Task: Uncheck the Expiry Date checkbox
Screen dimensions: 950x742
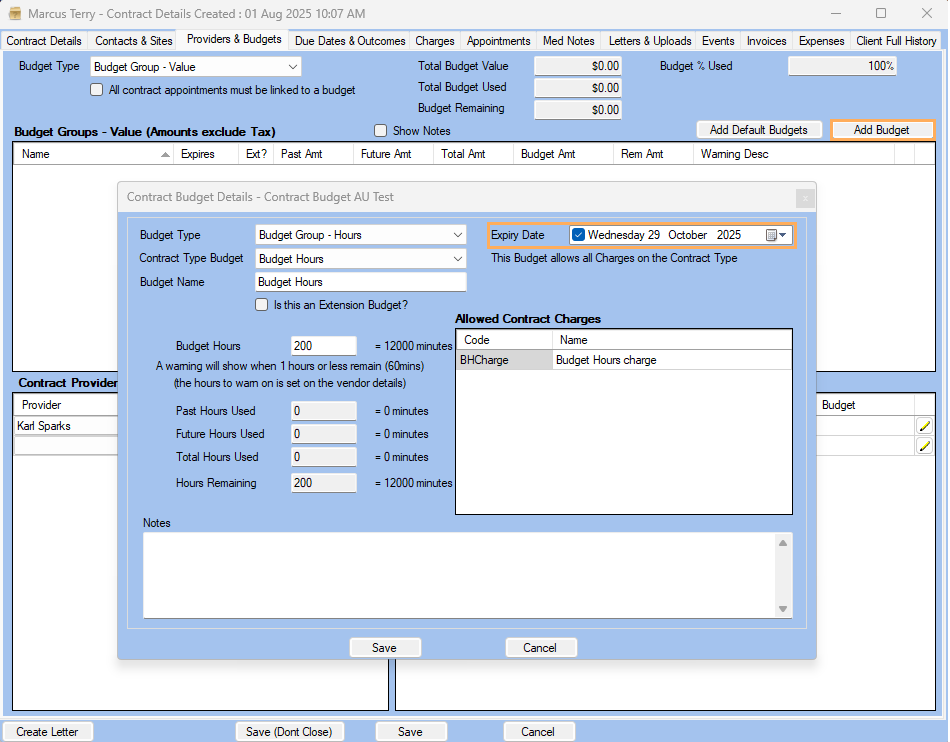Action: click(x=578, y=235)
